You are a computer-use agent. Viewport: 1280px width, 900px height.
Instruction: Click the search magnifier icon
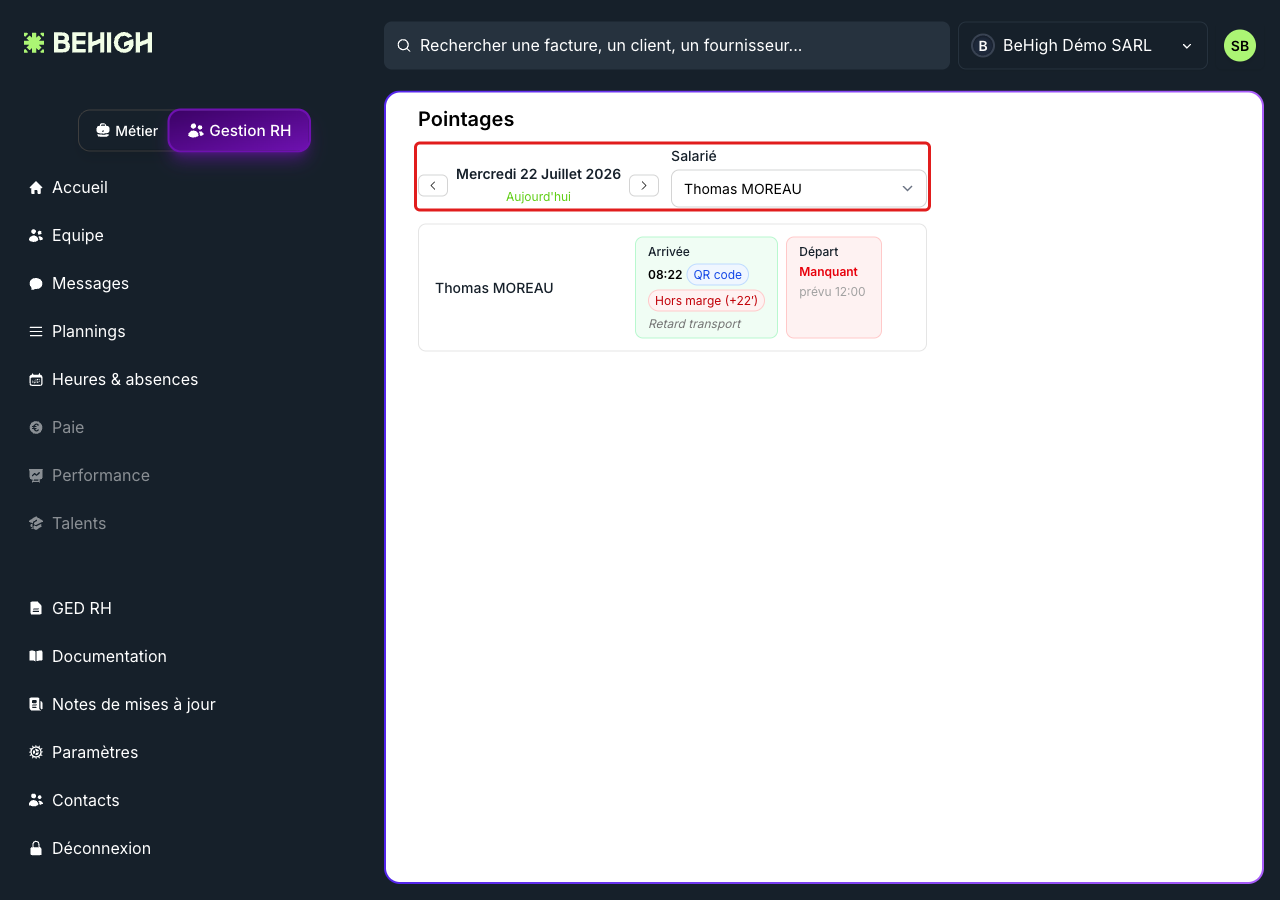(404, 46)
